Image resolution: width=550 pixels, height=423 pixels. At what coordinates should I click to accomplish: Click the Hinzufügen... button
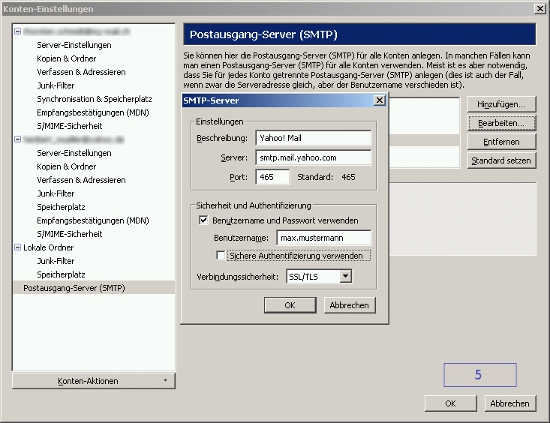[501, 104]
